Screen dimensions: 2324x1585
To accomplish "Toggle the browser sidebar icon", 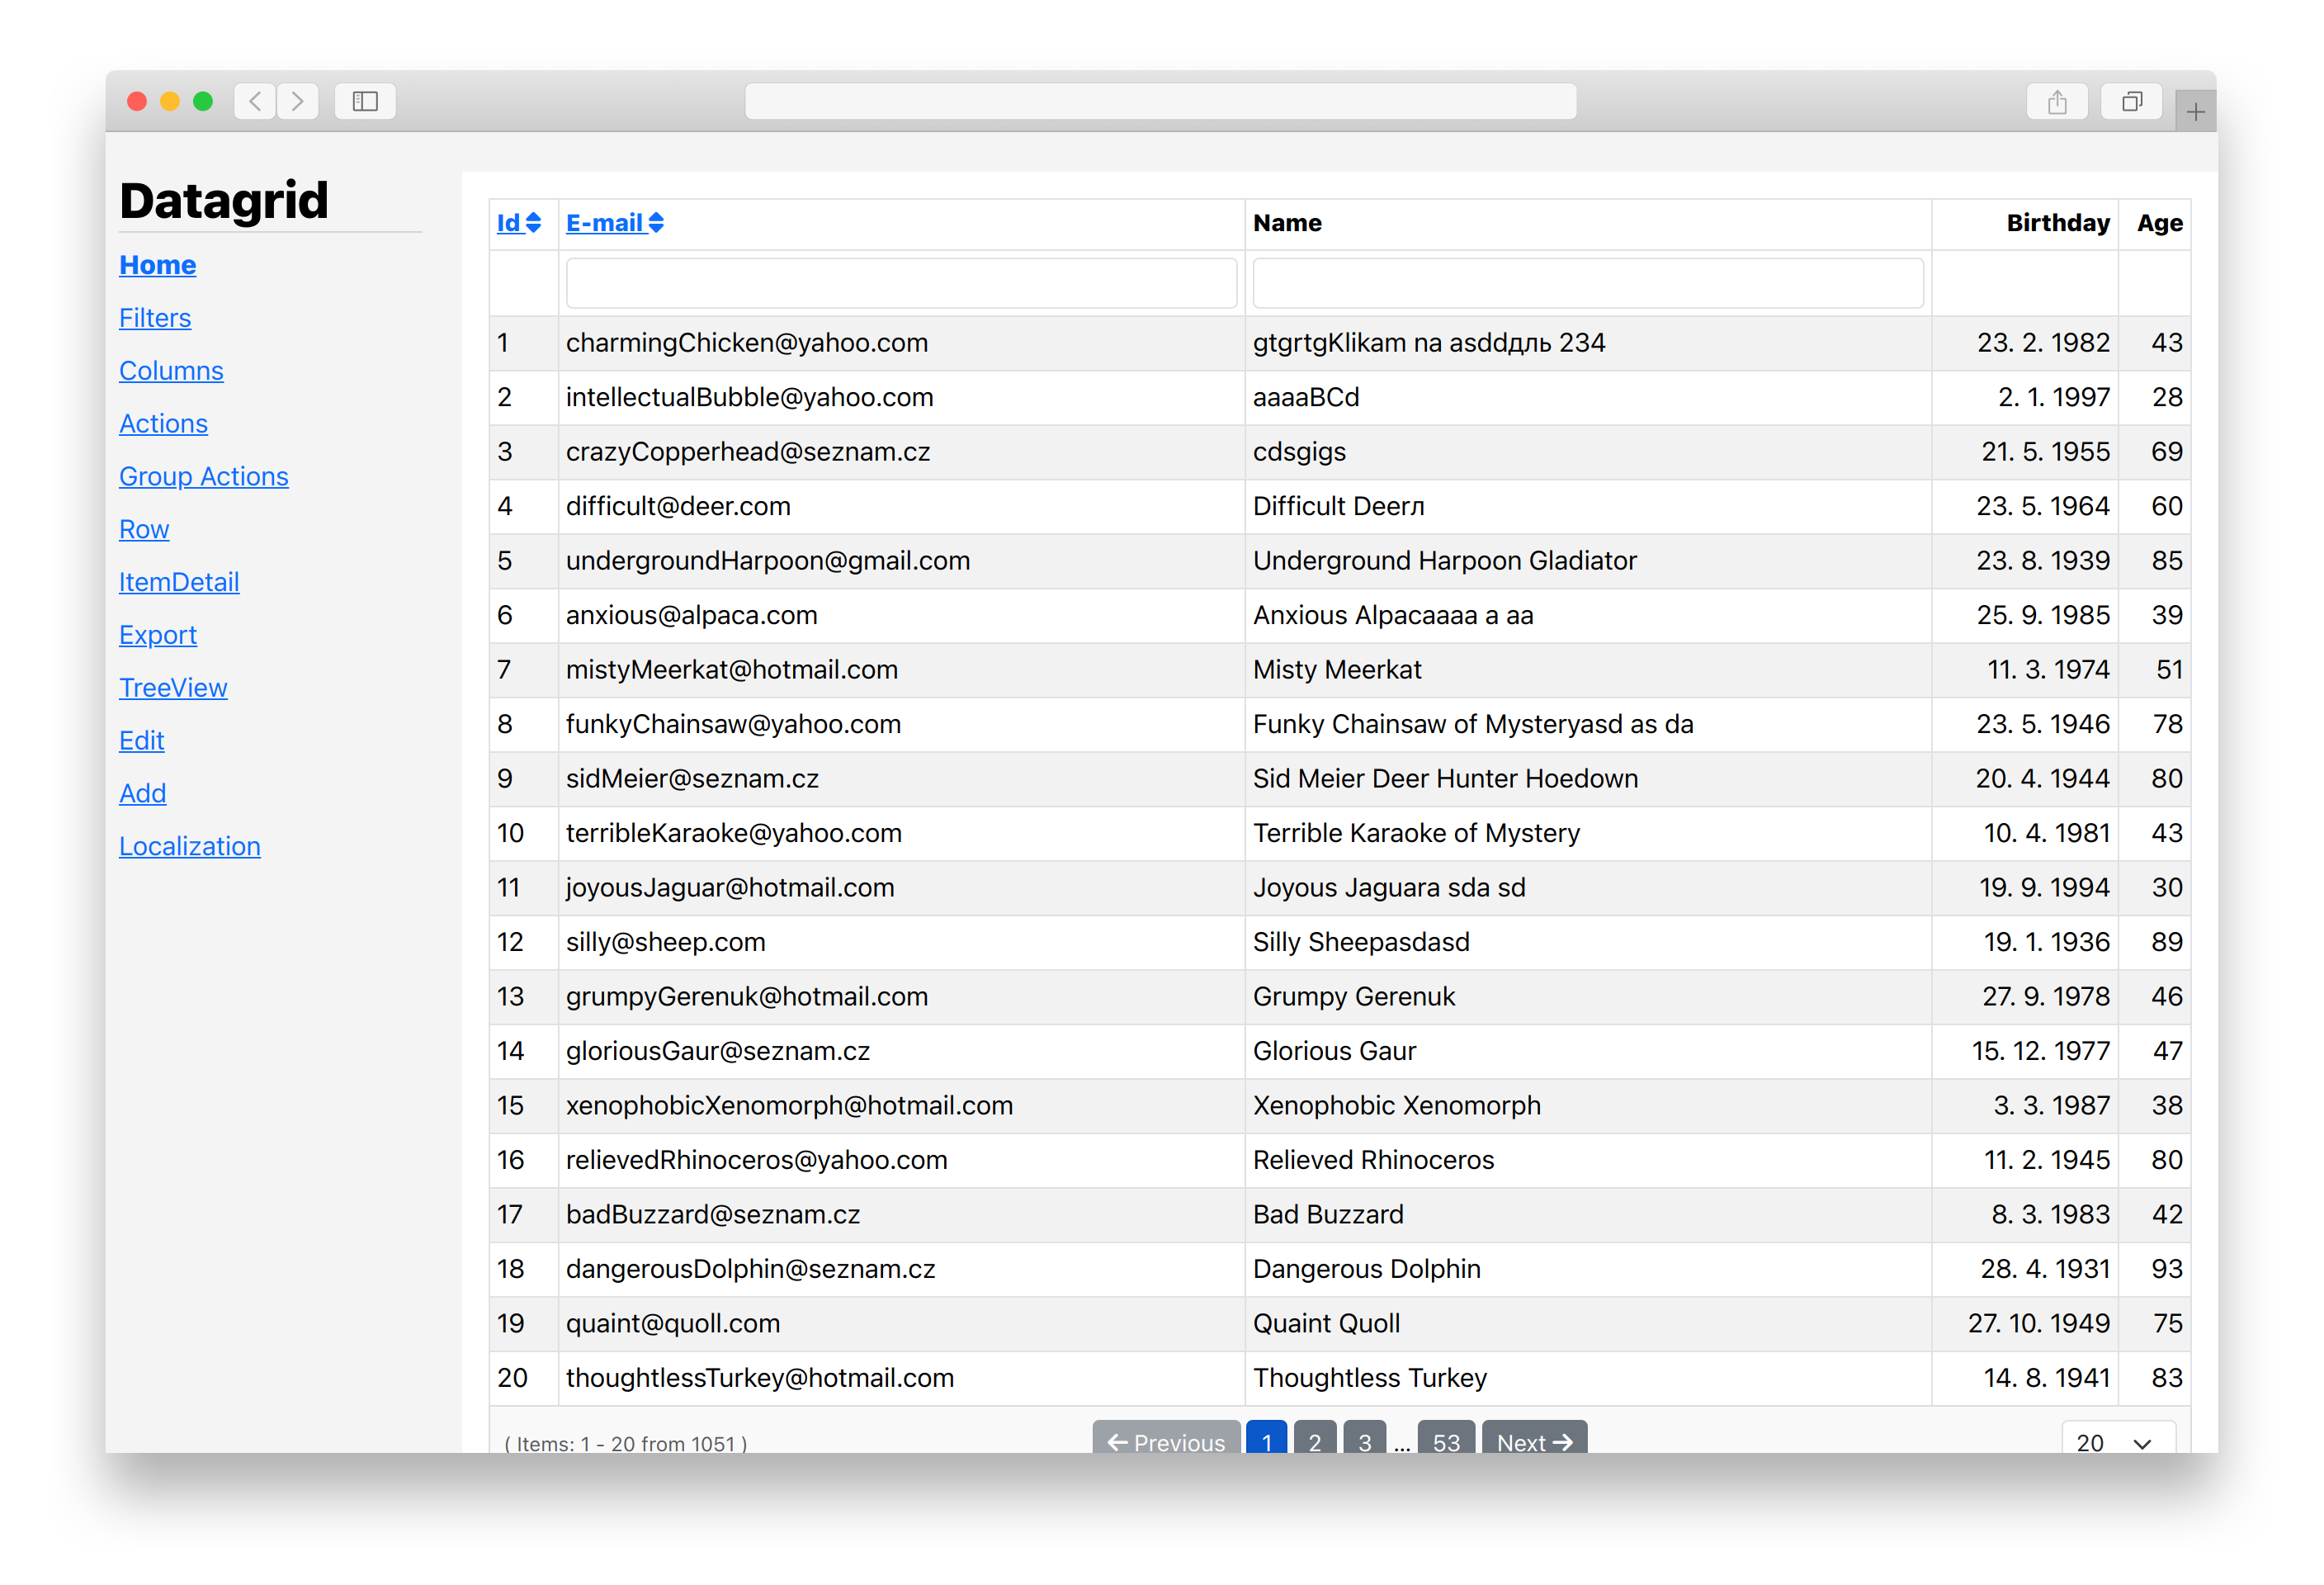I will (365, 101).
